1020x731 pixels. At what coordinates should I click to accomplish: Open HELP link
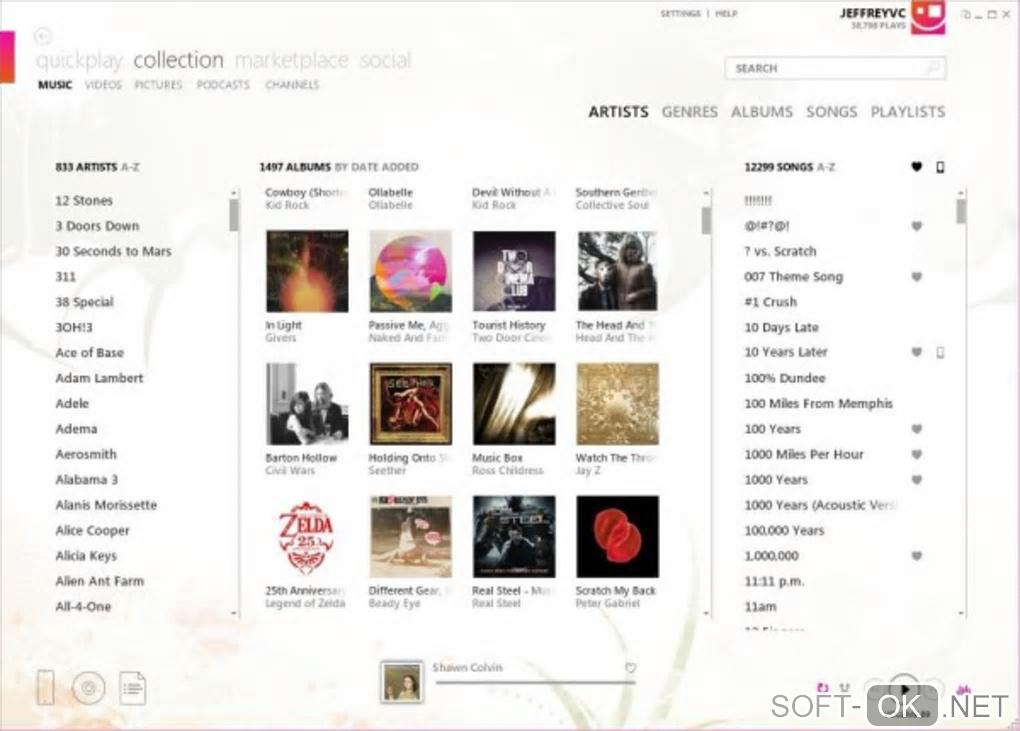(x=727, y=14)
